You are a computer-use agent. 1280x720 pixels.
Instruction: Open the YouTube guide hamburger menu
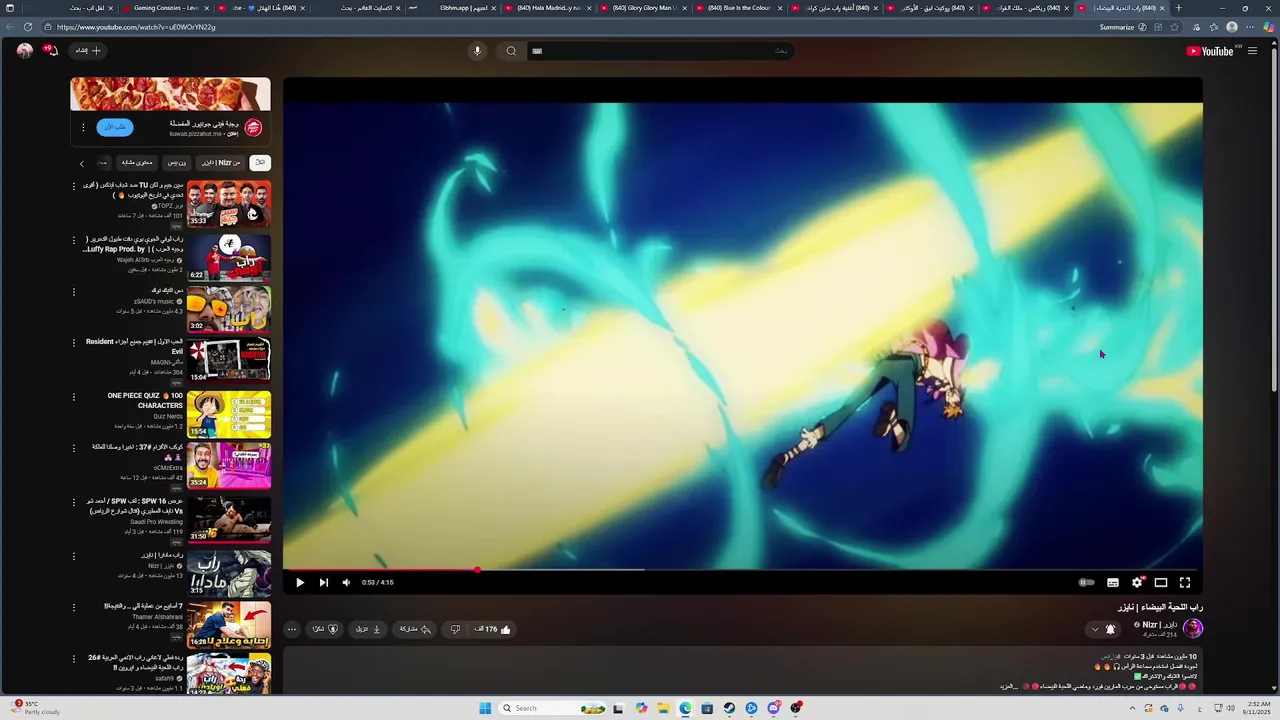(x=1252, y=51)
